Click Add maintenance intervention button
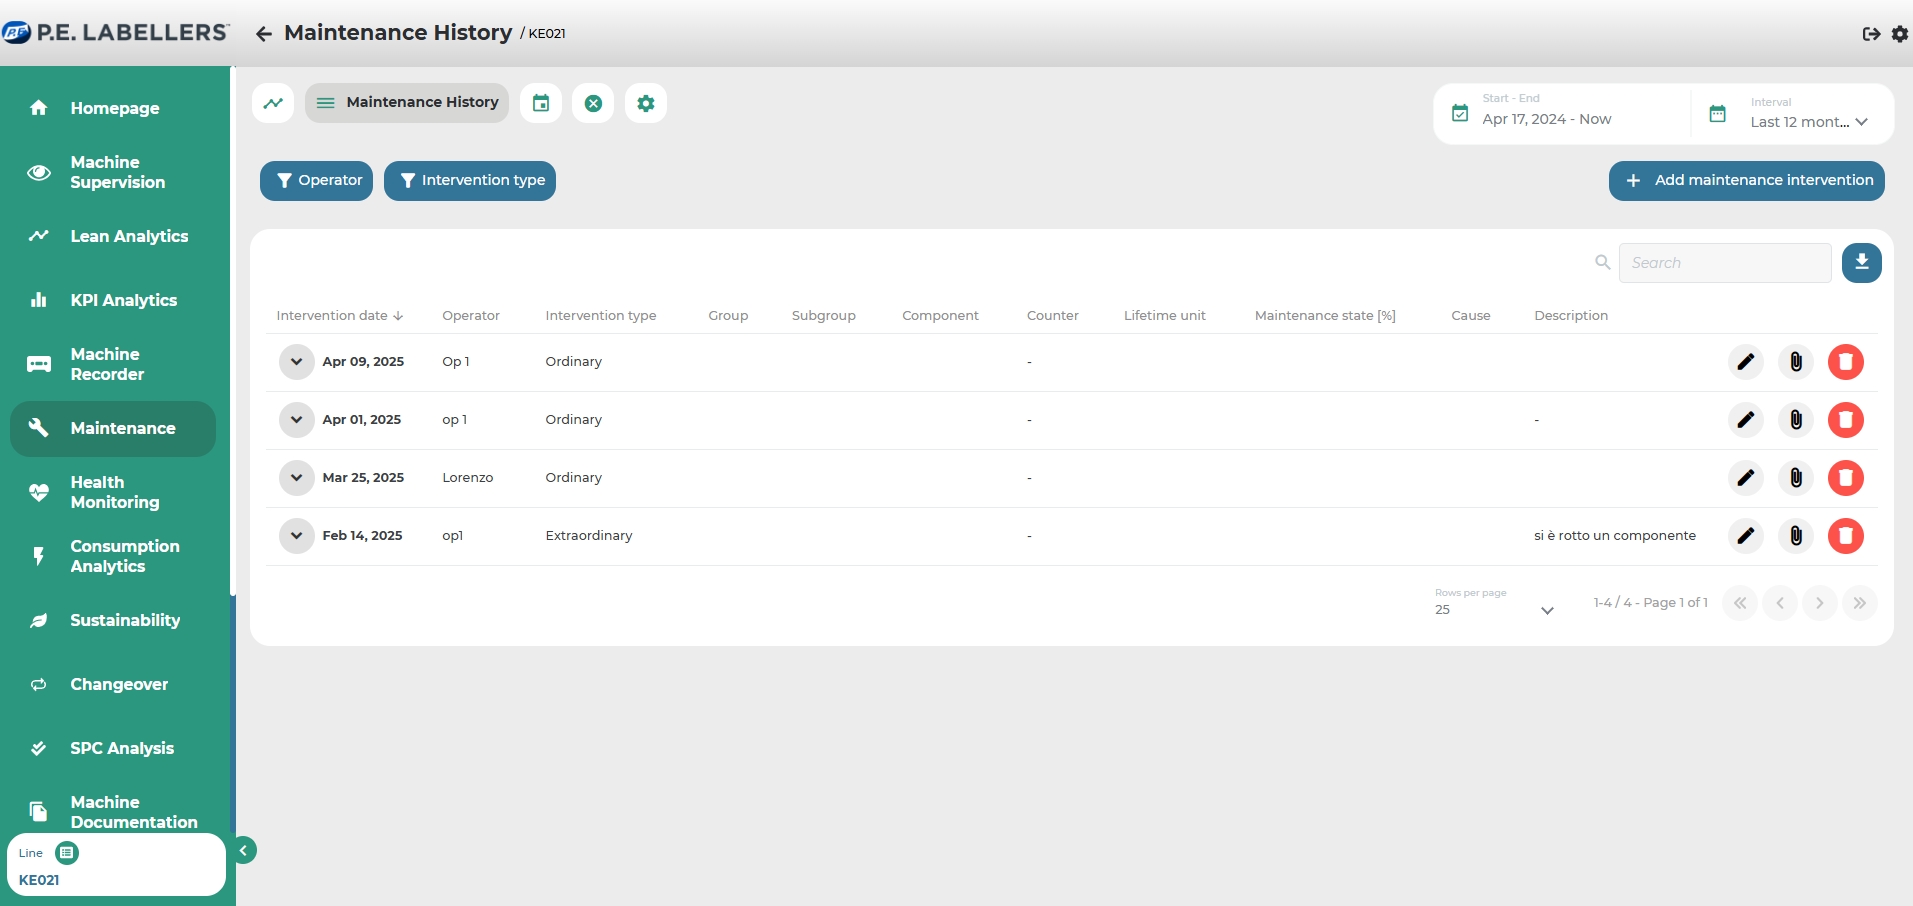 (1746, 181)
